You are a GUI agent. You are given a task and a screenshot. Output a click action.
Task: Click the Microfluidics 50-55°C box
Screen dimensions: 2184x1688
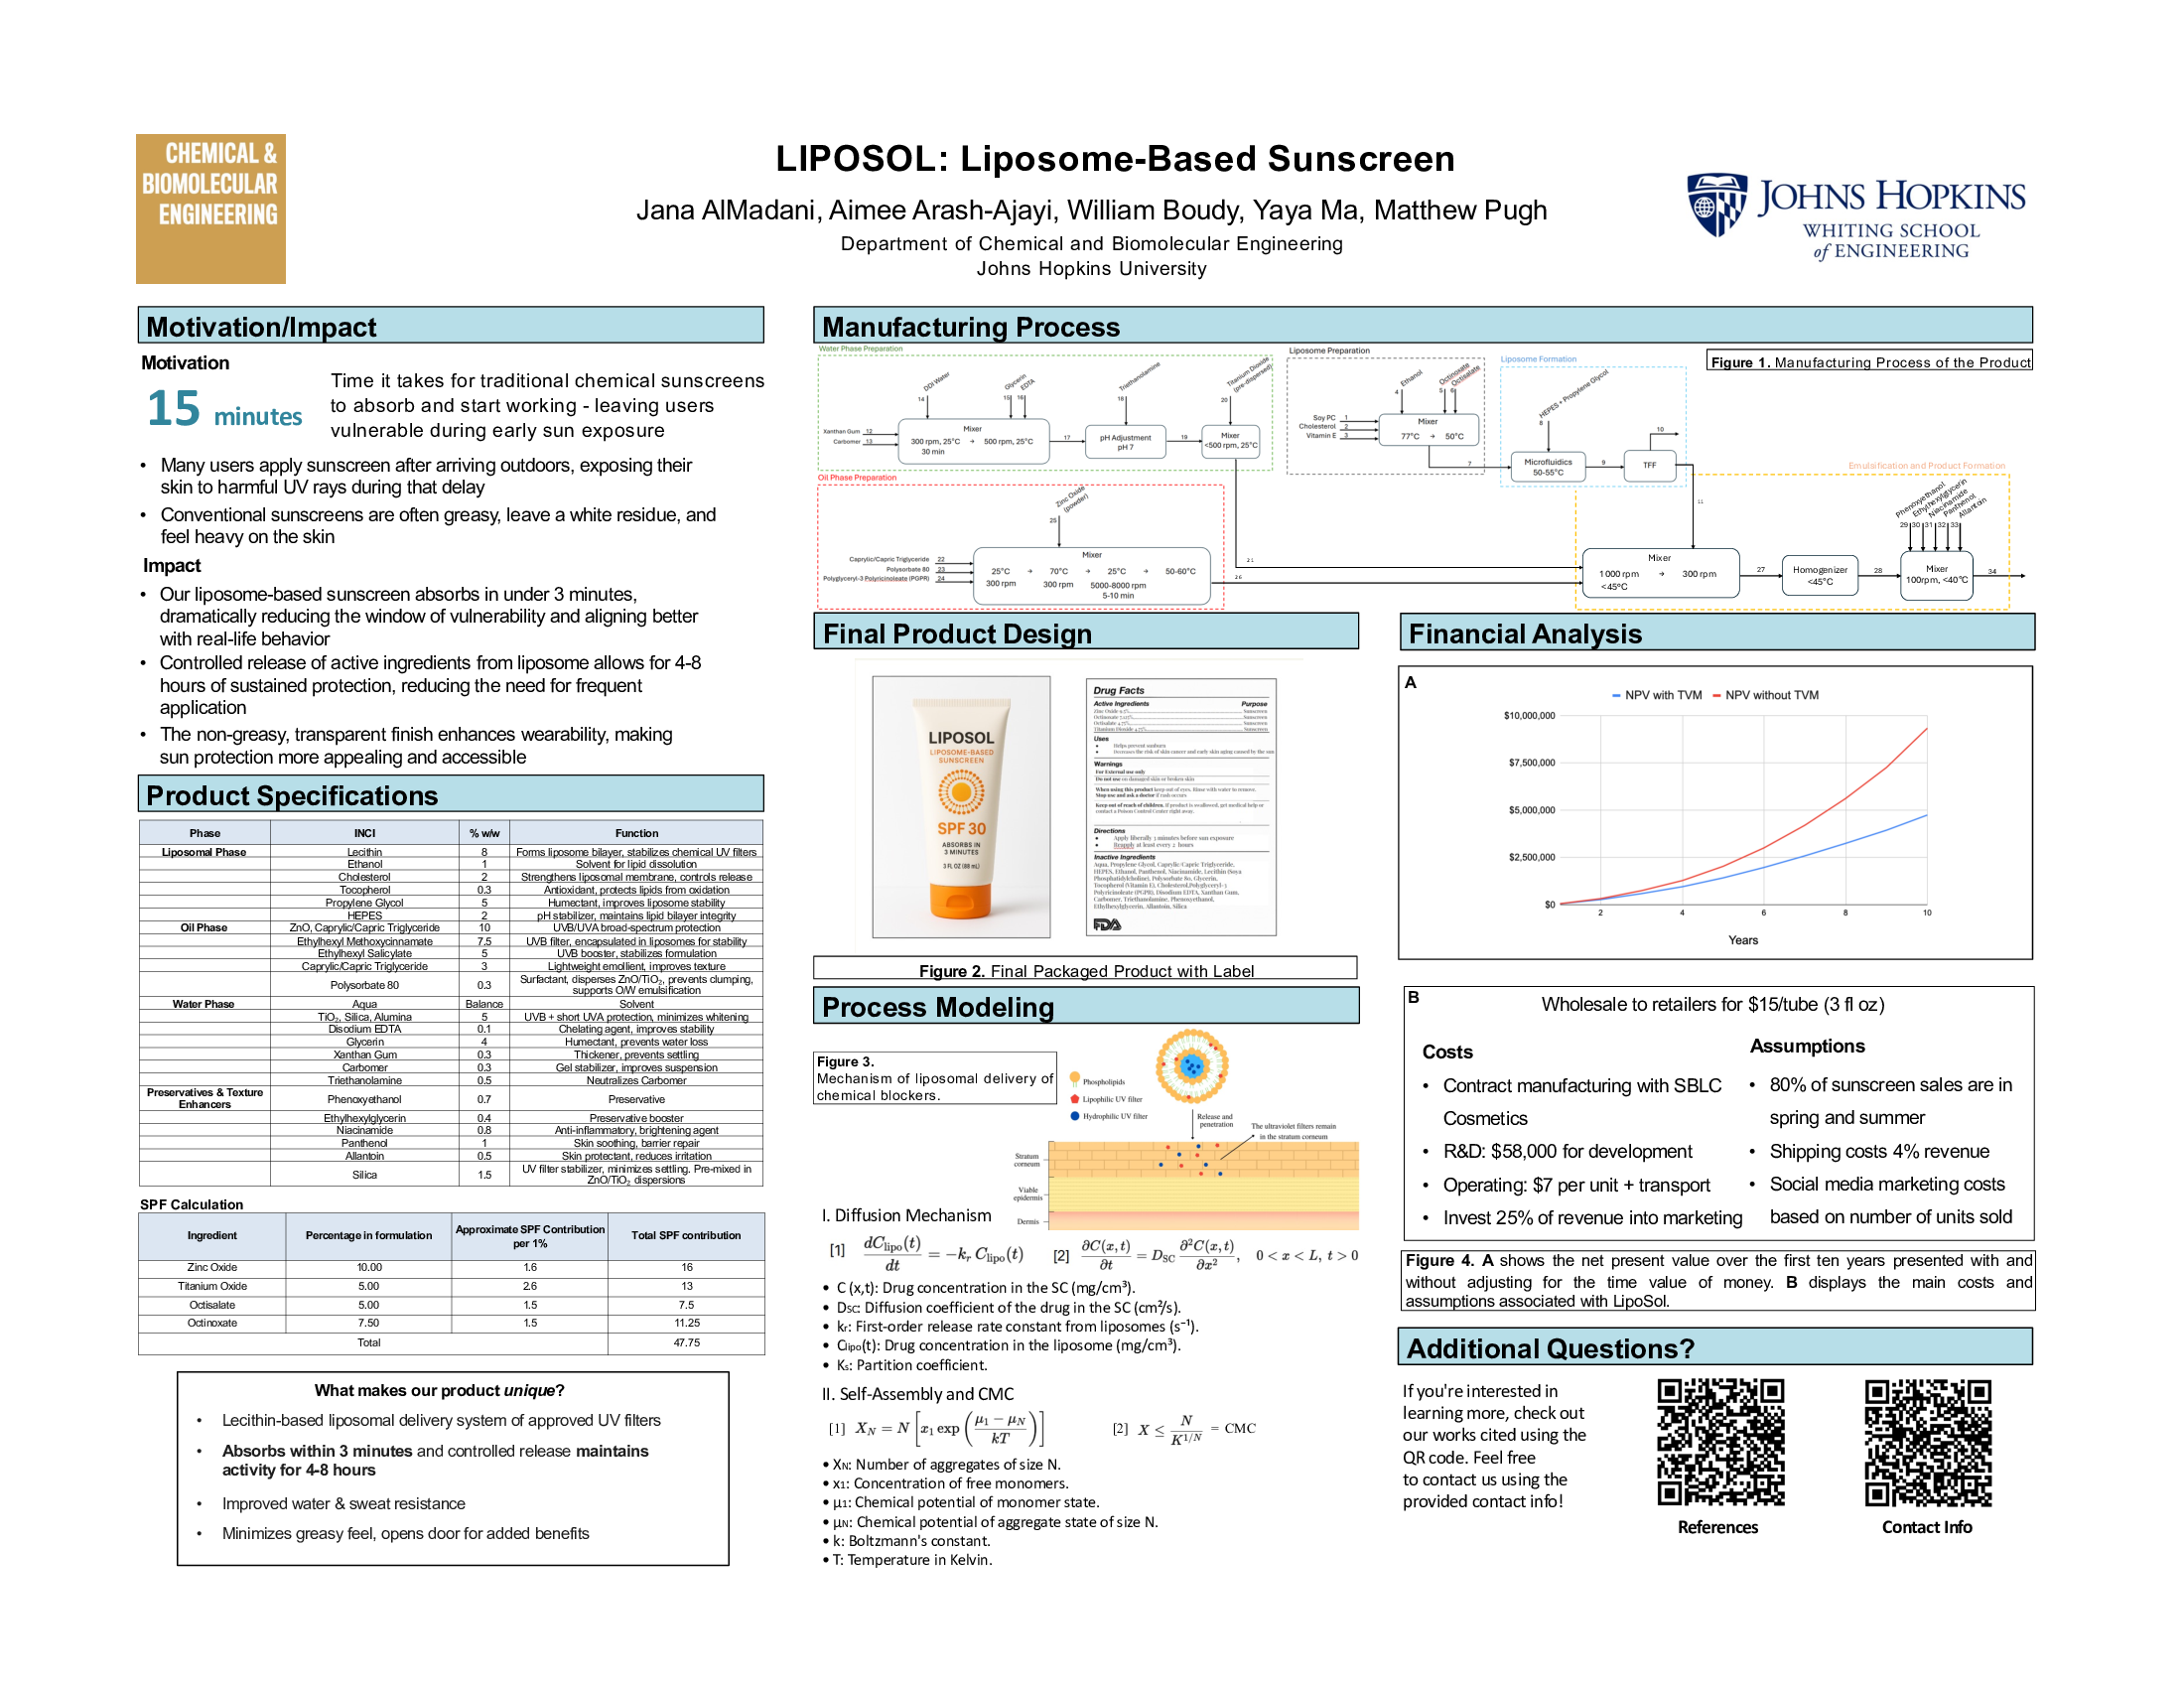click(1548, 467)
